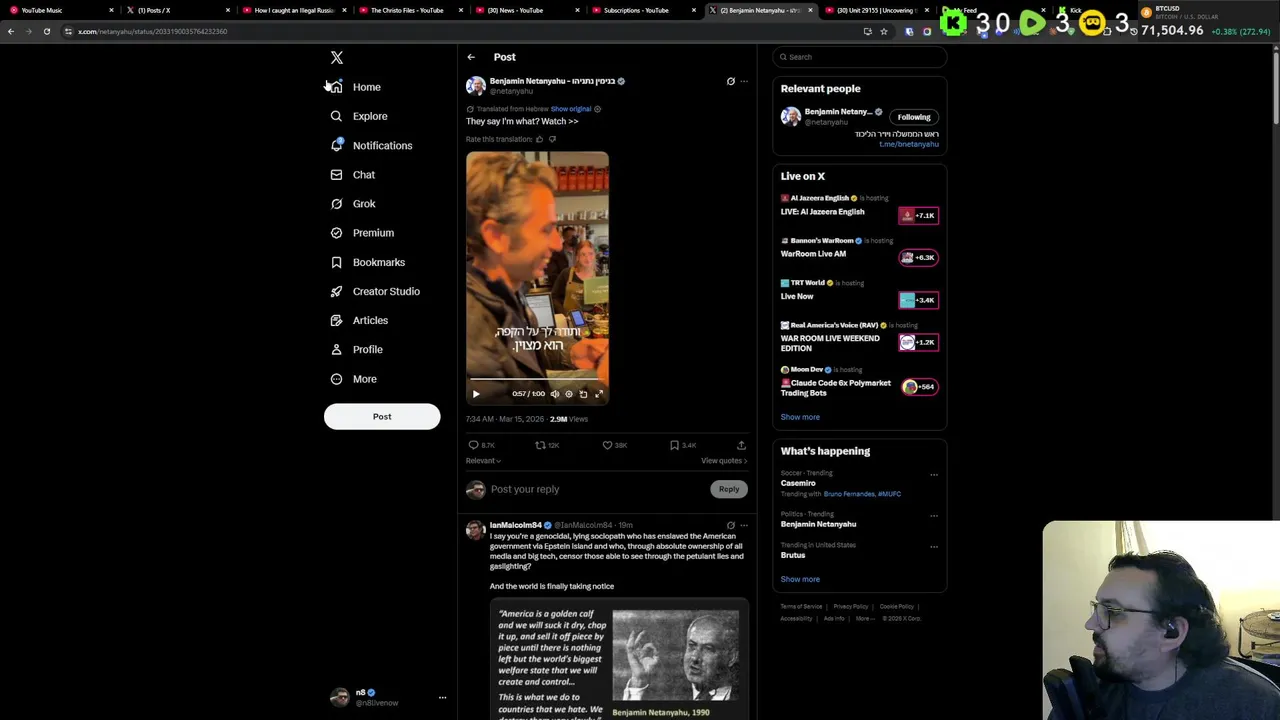The width and height of the screenshot is (1280, 720).
Task: Click the browser address bar URL
Action: [152, 31]
